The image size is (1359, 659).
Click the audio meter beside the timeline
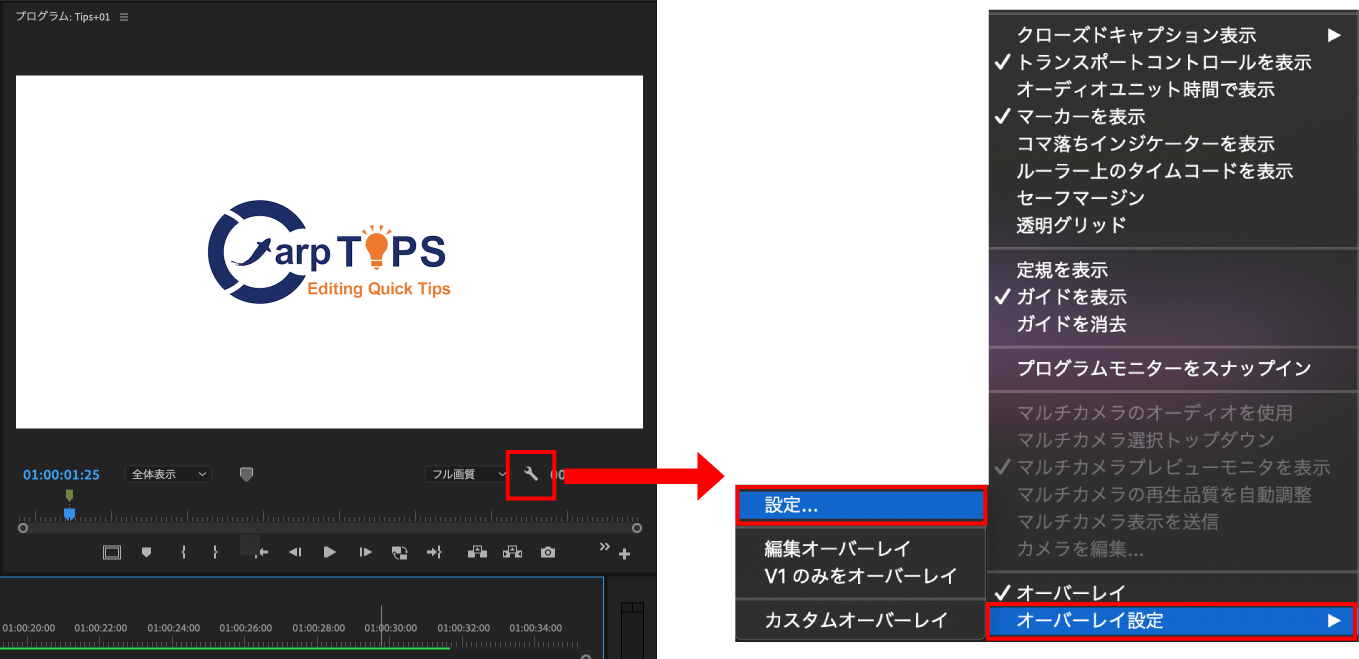tap(632, 628)
